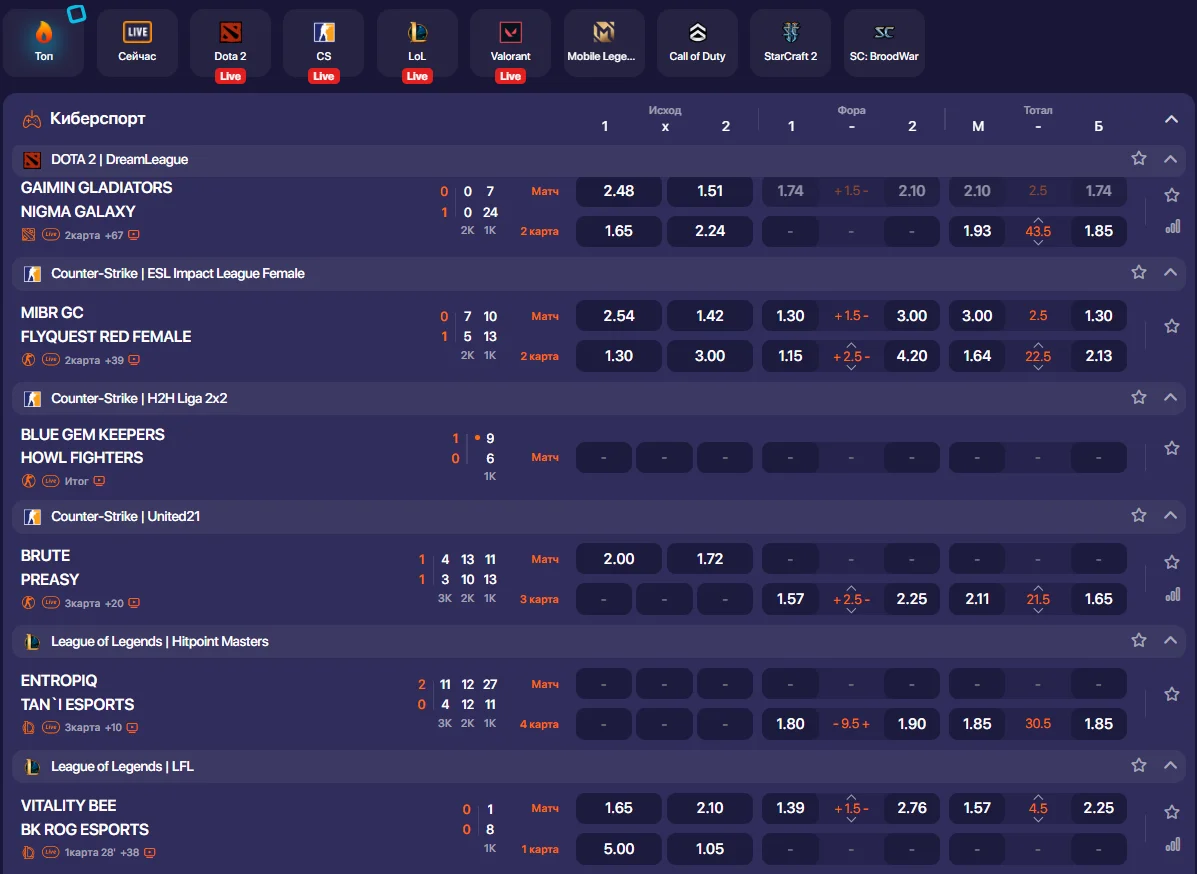Collapse the Киберспорт section
This screenshot has height=874, width=1197.
click(x=1171, y=120)
